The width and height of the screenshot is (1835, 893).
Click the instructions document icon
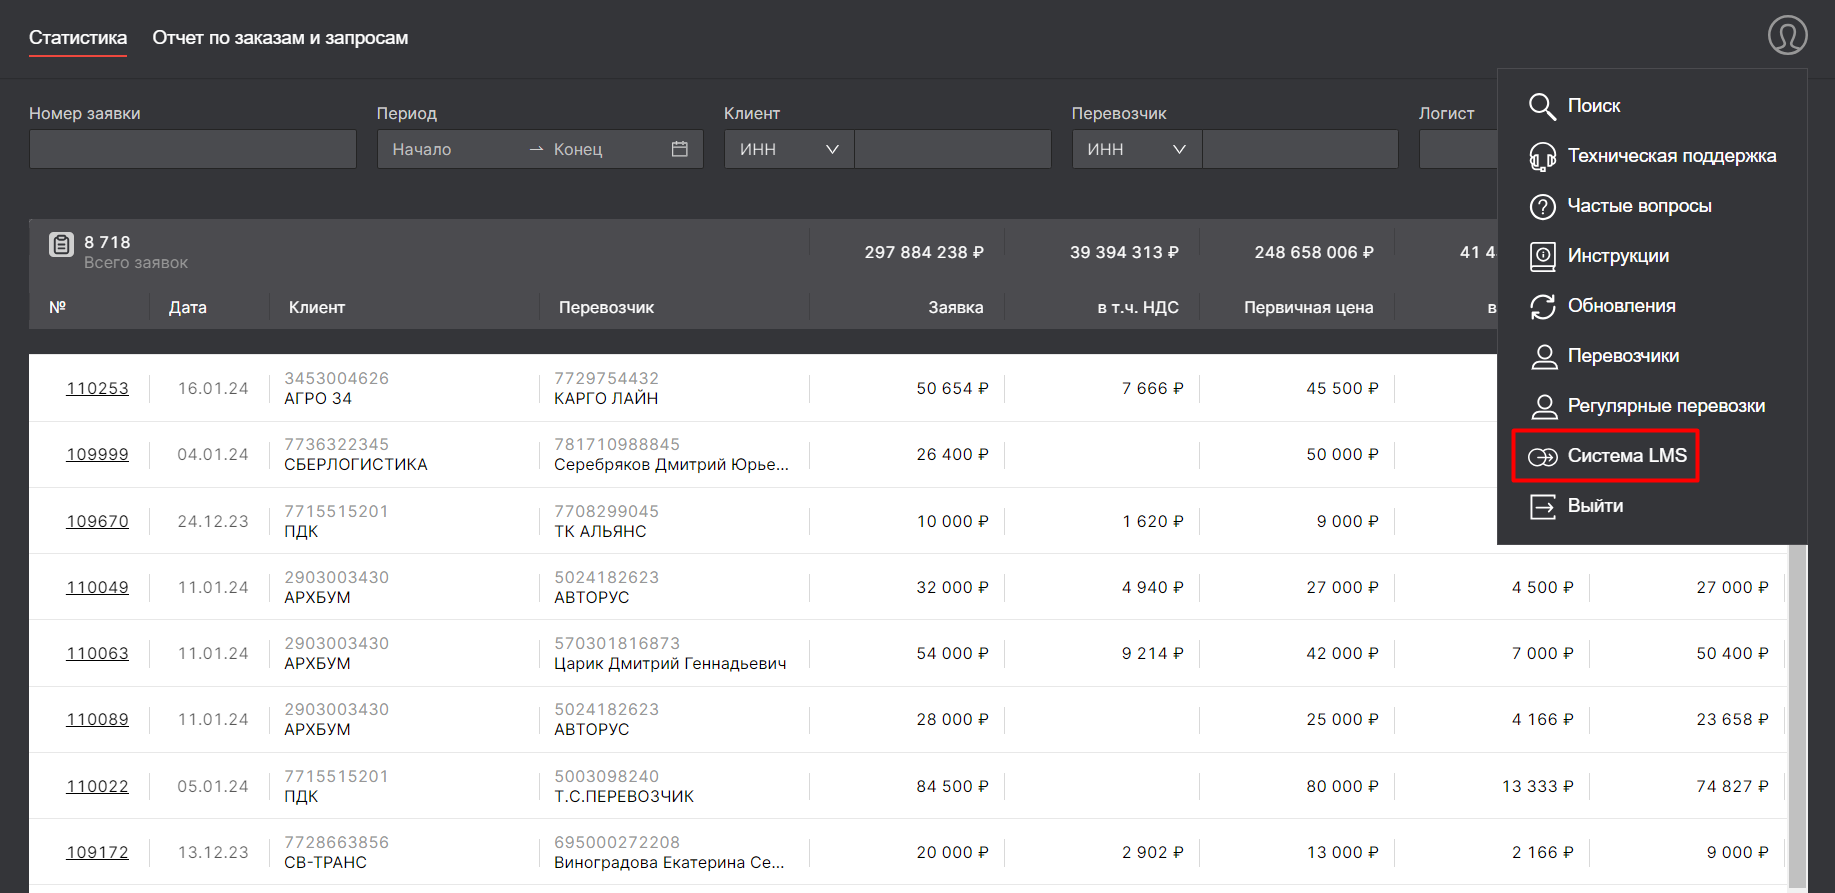[1542, 256]
